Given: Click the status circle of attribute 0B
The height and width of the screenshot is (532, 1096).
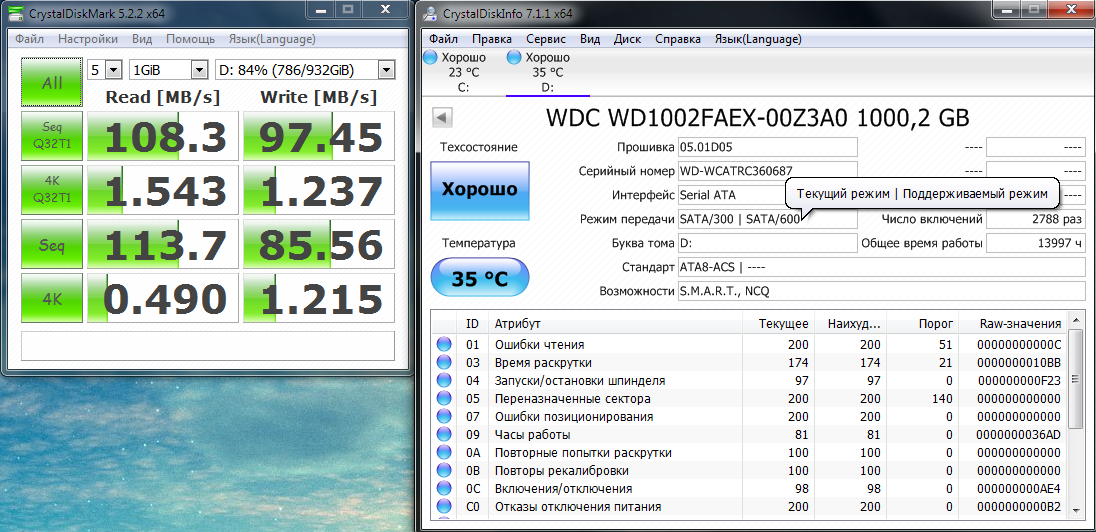Looking at the screenshot, I should (444, 470).
